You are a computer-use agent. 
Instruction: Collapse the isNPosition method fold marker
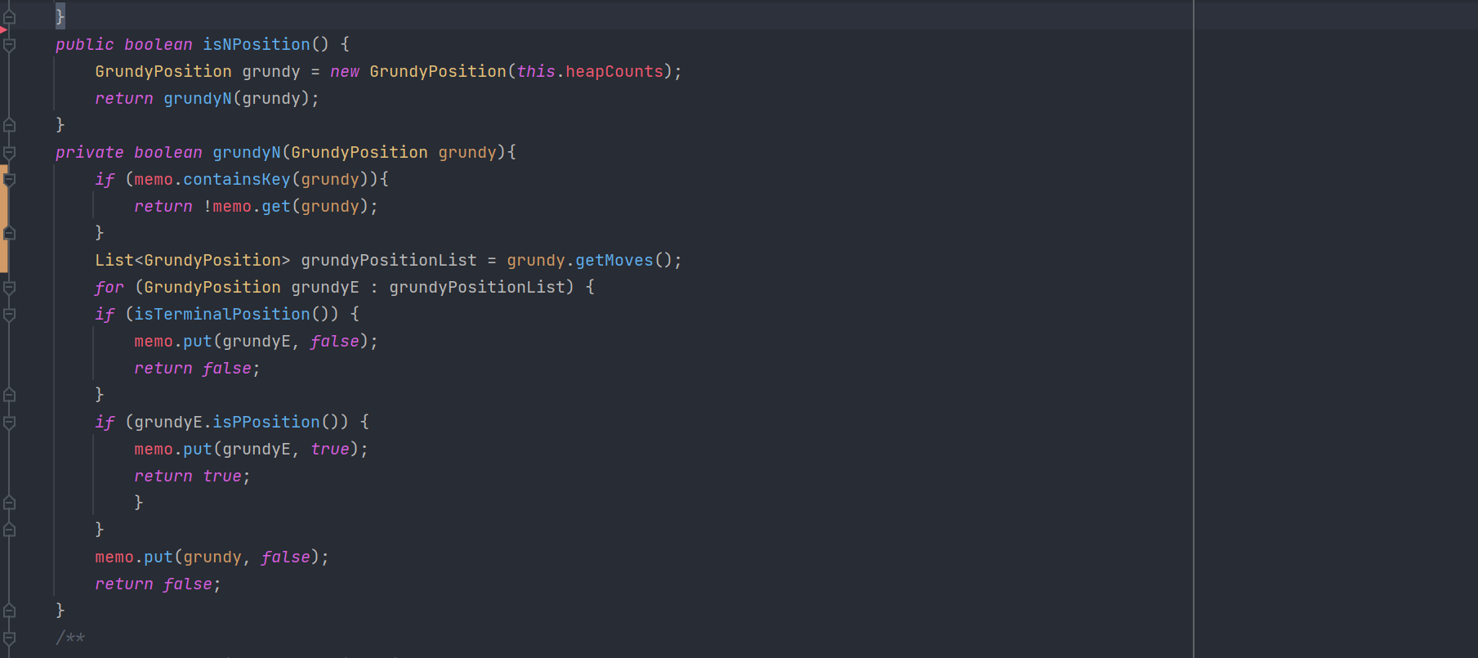point(9,45)
